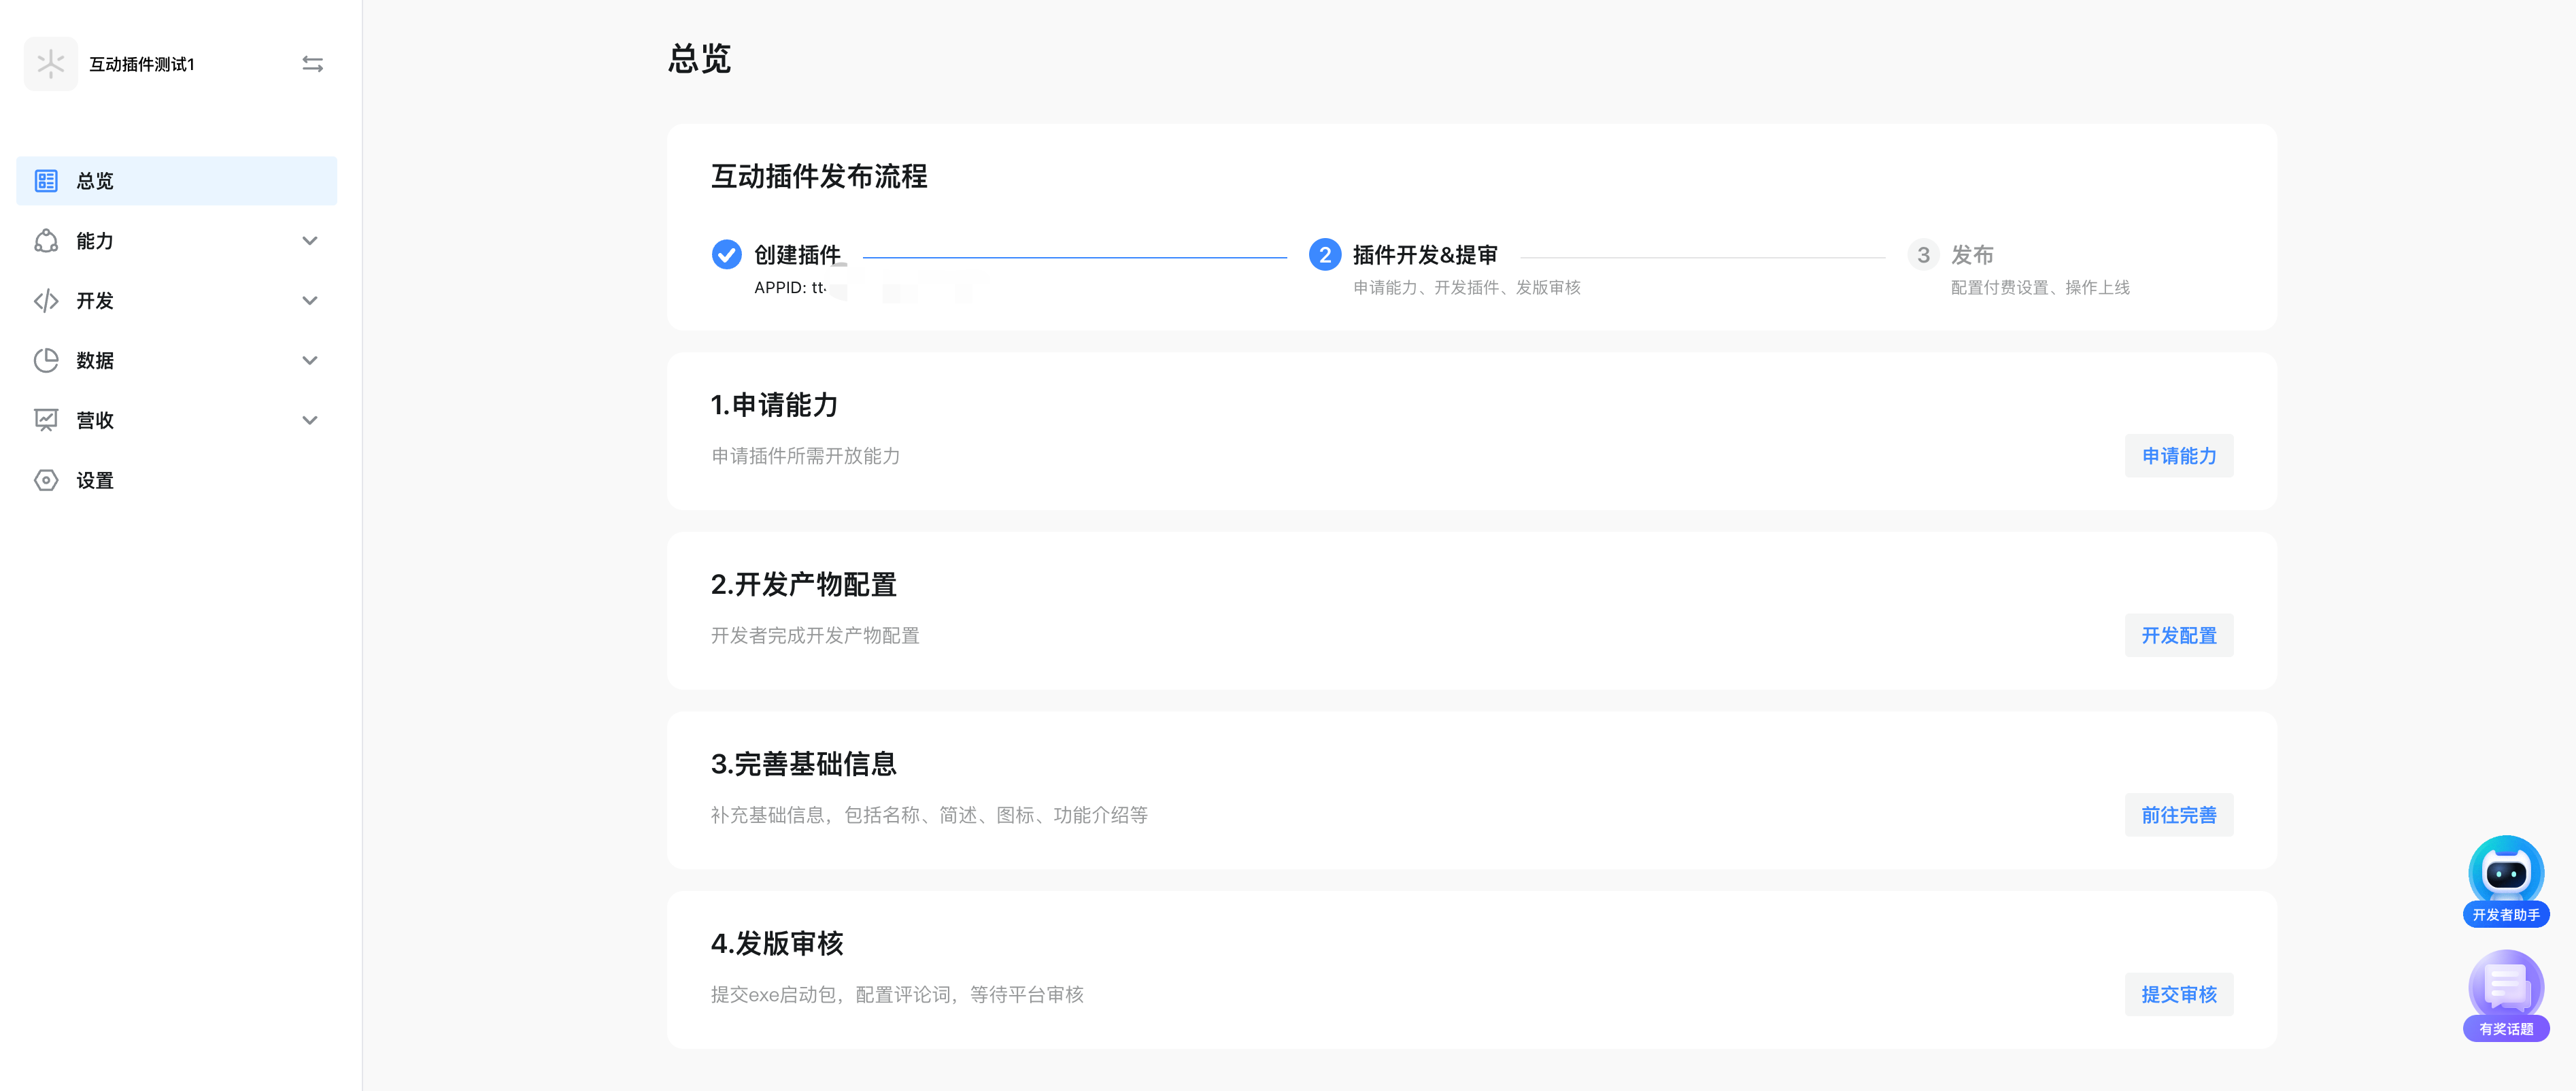Screen dimensions: 2576x1091
Task: Select the 营收 chart icon in sidebar
Action: pos(46,420)
